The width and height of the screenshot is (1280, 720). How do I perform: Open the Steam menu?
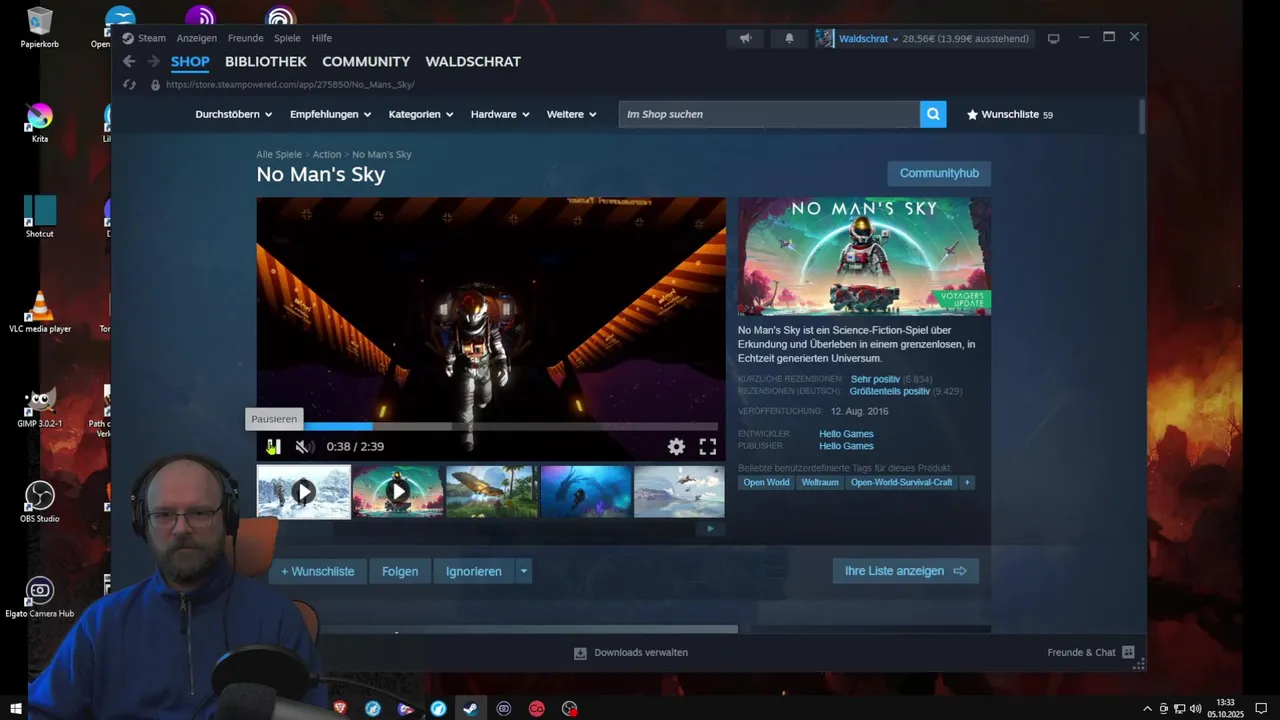(152, 38)
